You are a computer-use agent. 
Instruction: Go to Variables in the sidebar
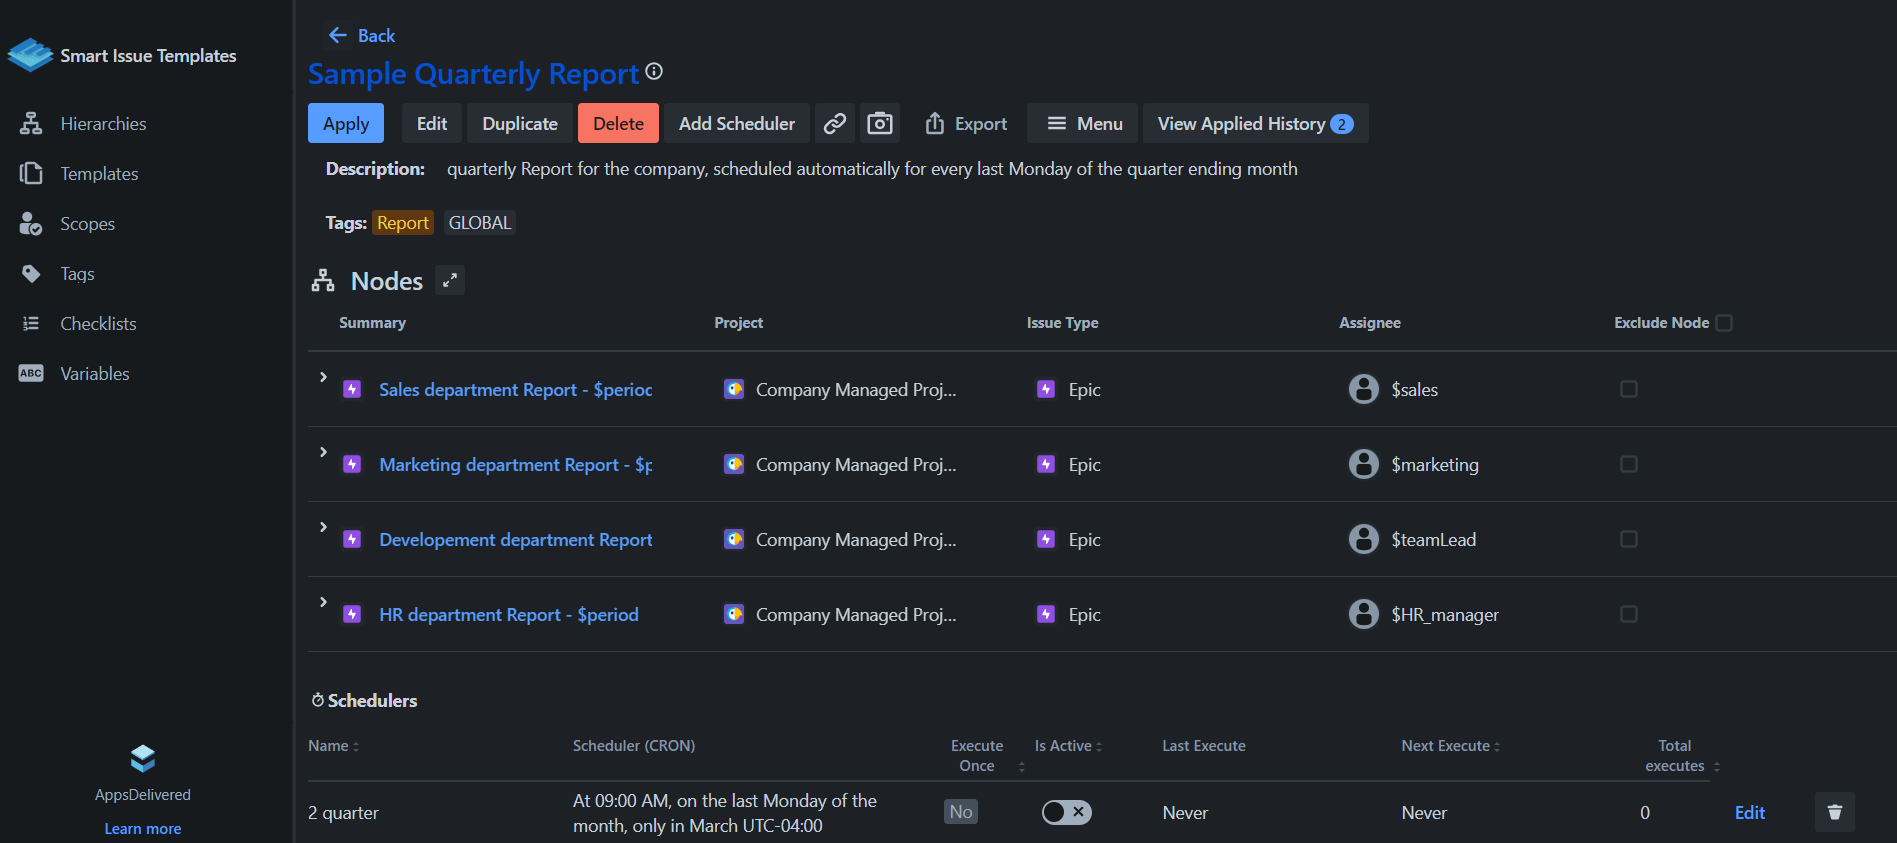coord(94,374)
